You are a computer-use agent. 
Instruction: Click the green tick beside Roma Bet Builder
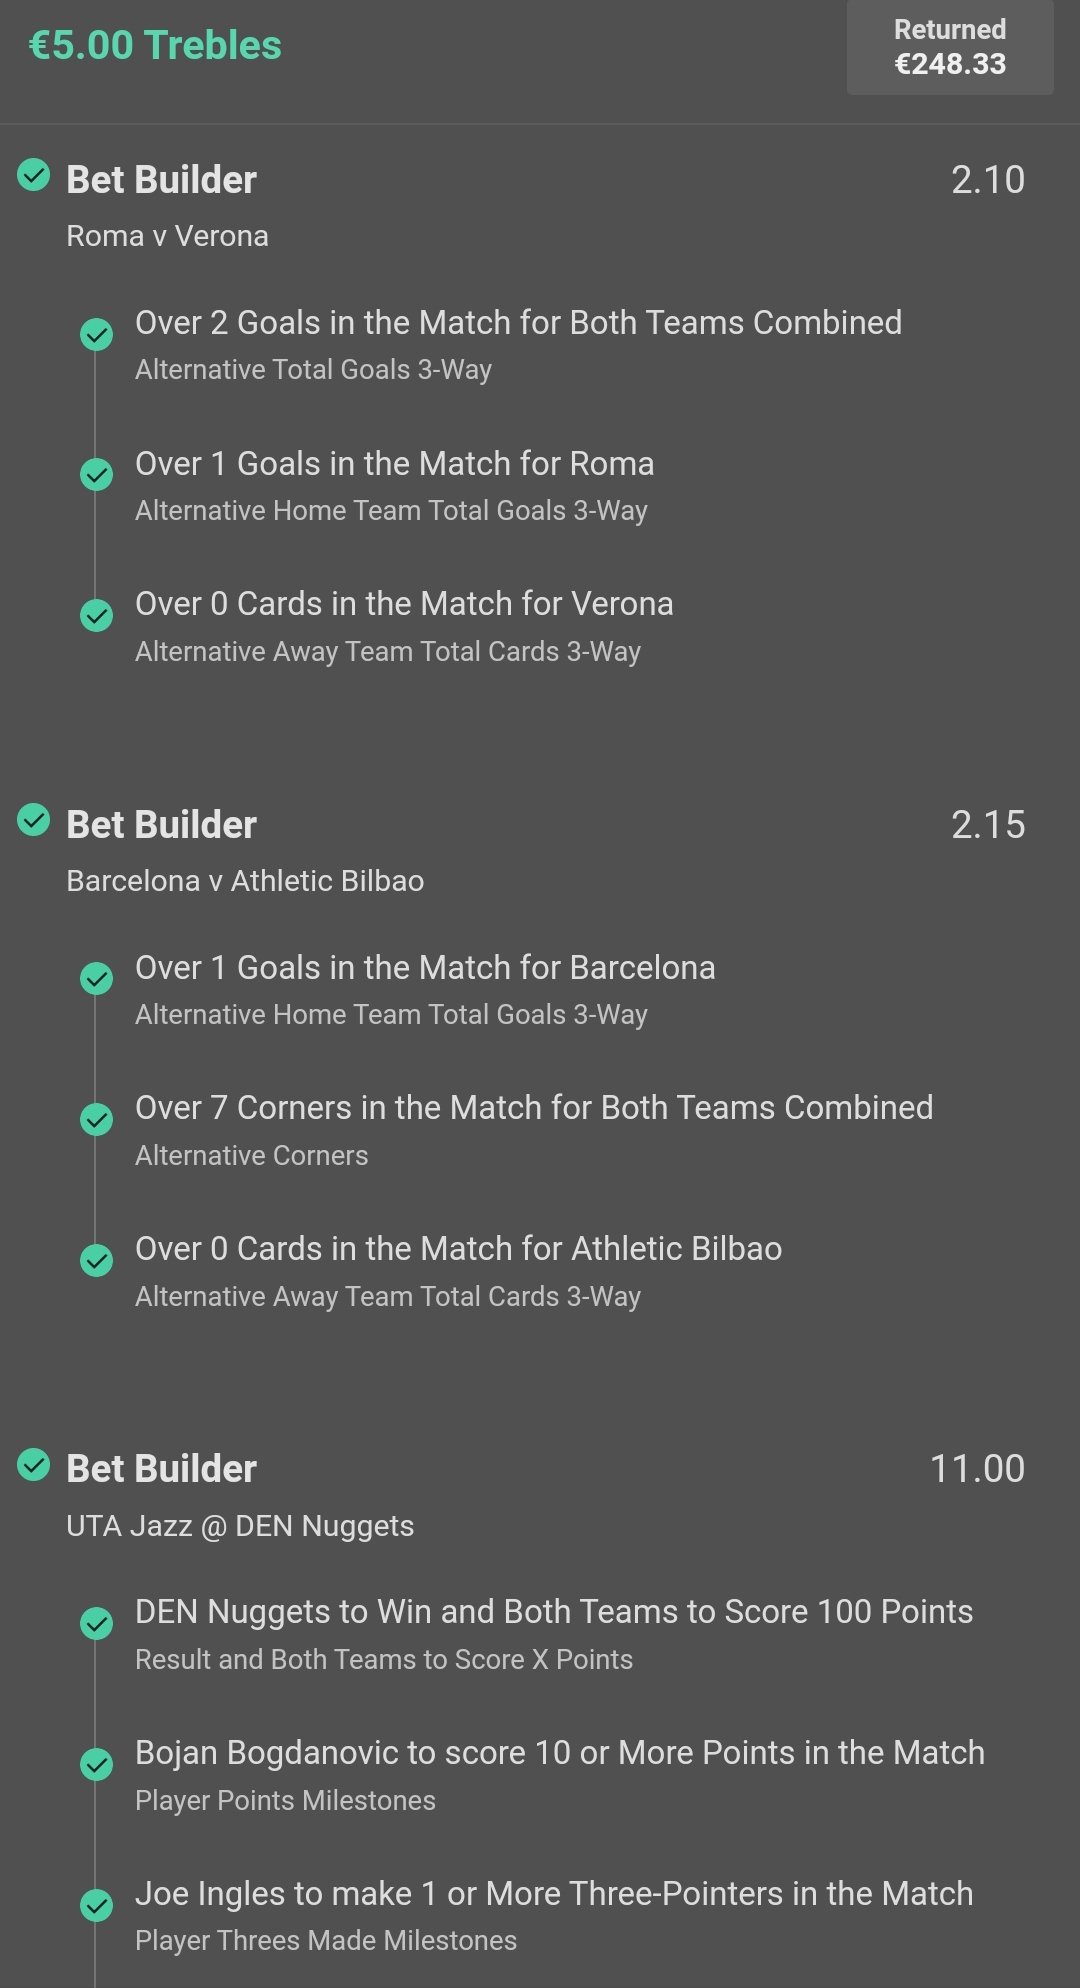[34, 175]
